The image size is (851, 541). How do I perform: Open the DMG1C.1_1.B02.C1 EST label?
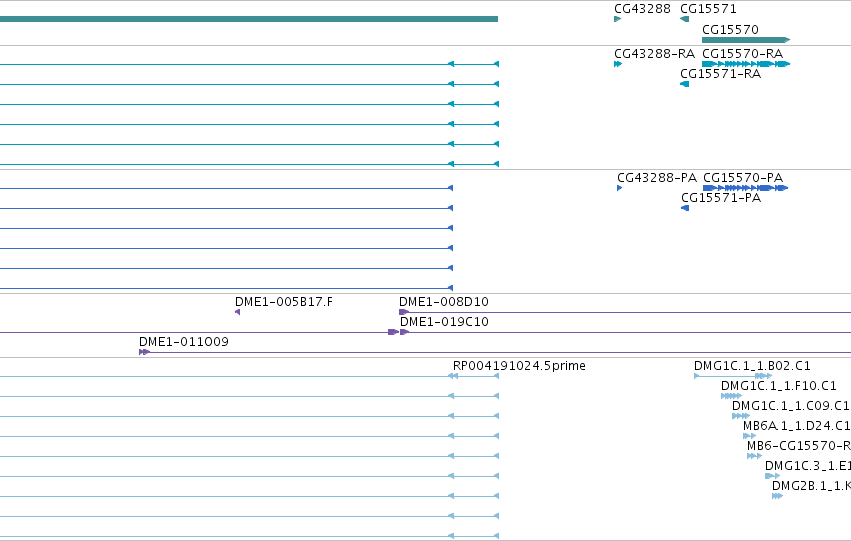752,366
